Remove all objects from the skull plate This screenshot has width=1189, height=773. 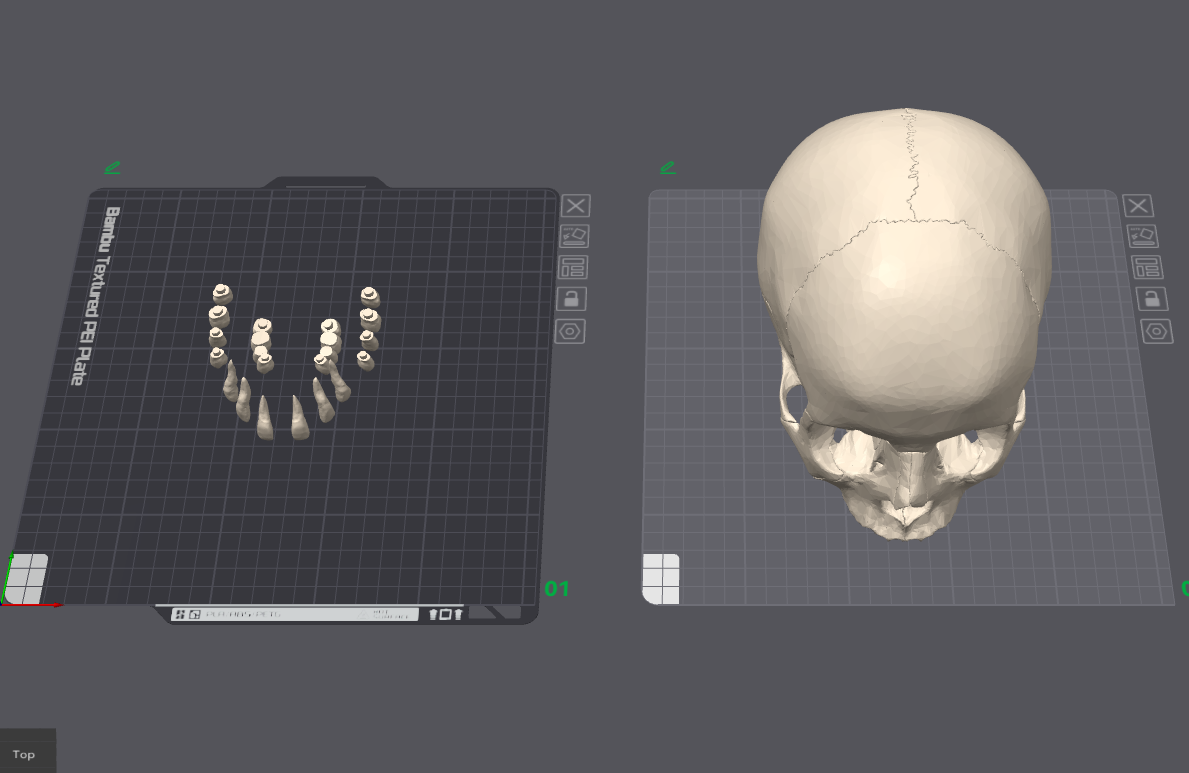[1137, 206]
